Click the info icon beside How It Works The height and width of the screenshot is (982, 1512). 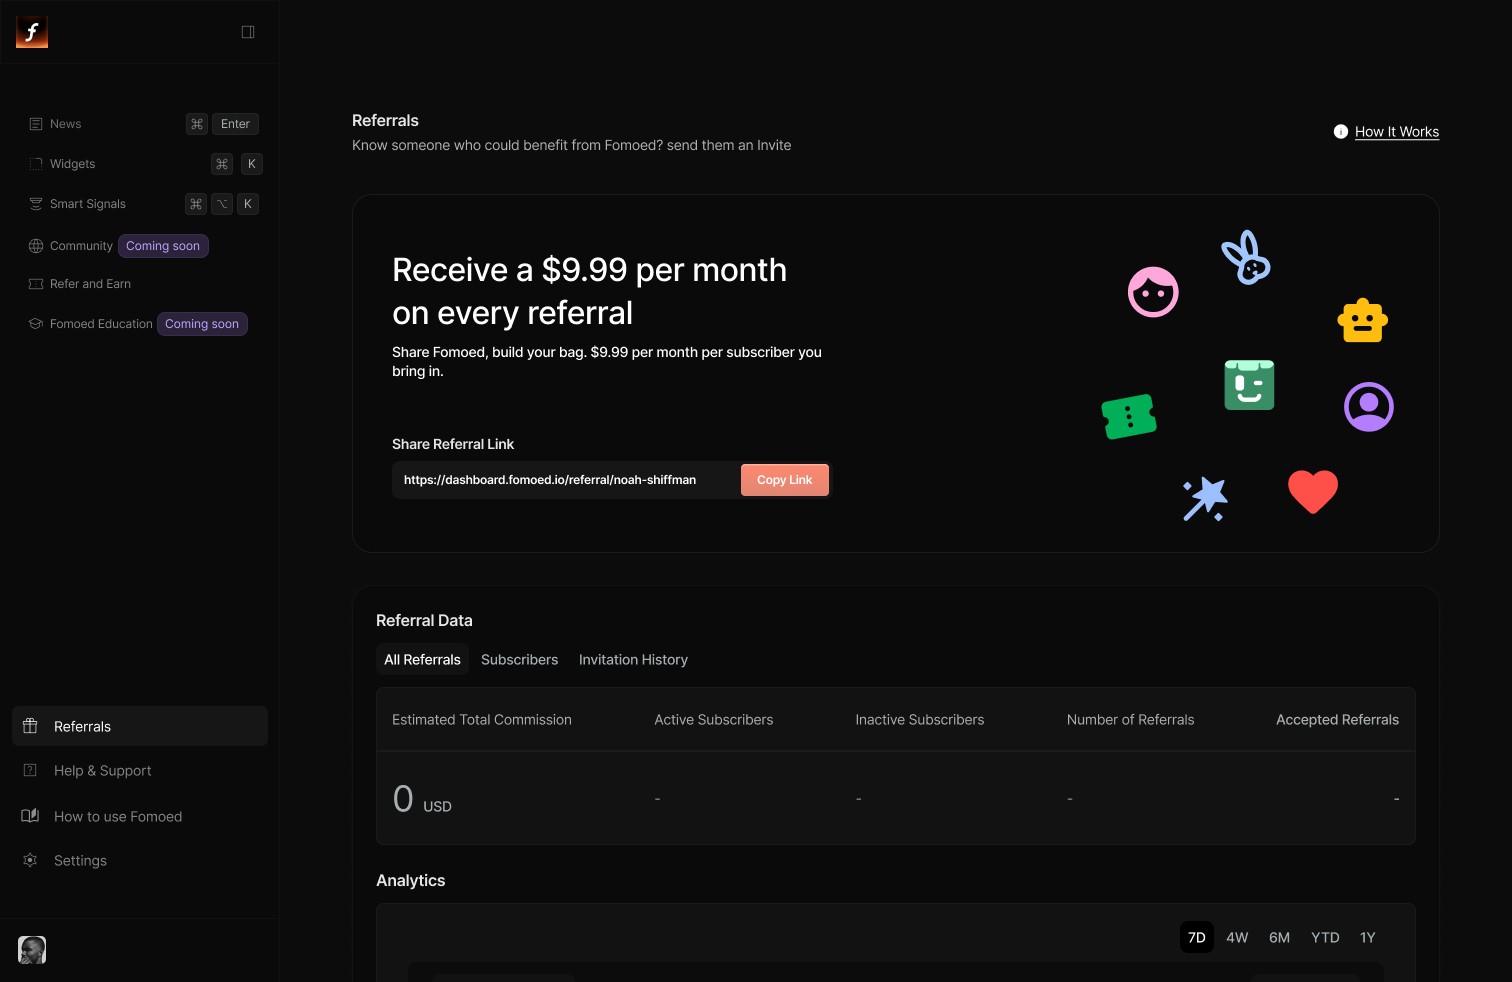pos(1341,132)
